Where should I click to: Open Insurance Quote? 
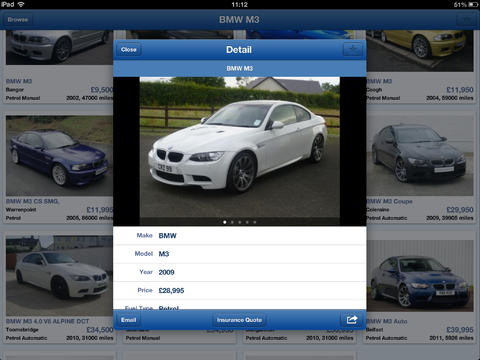pyautogui.click(x=239, y=320)
